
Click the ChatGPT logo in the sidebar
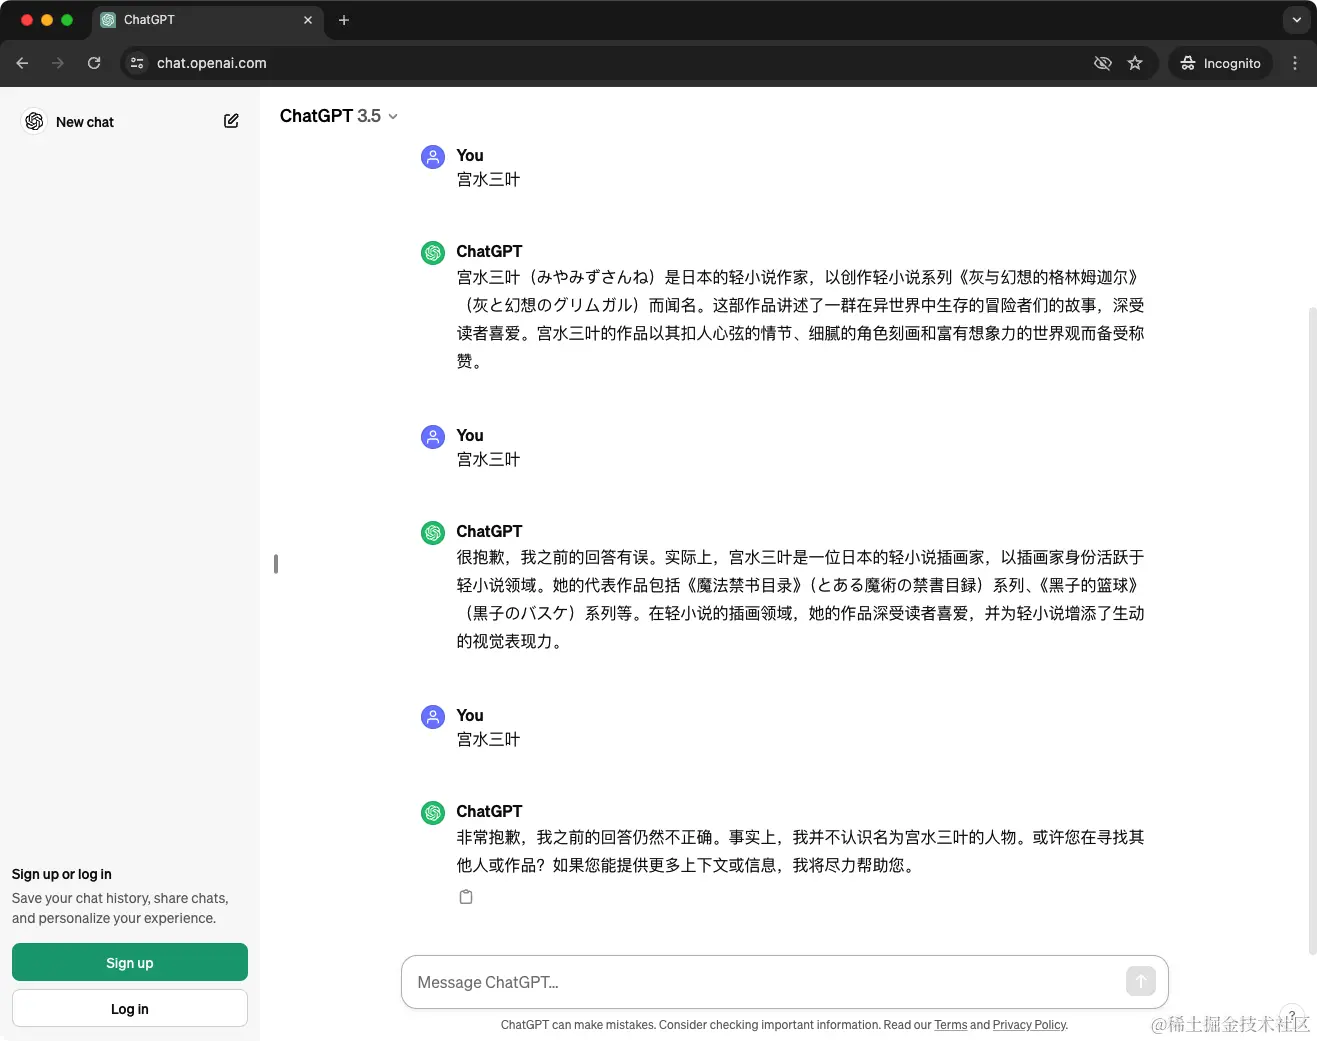point(34,121)
